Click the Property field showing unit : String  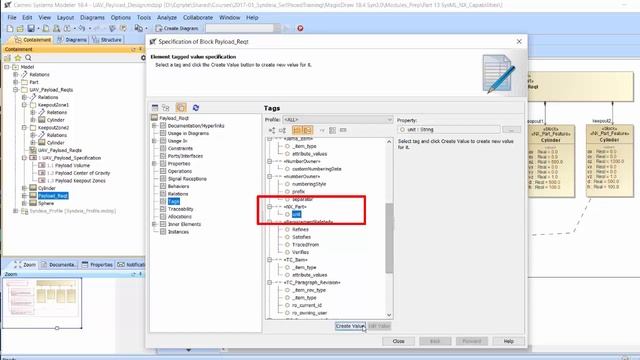click(449, 129)
